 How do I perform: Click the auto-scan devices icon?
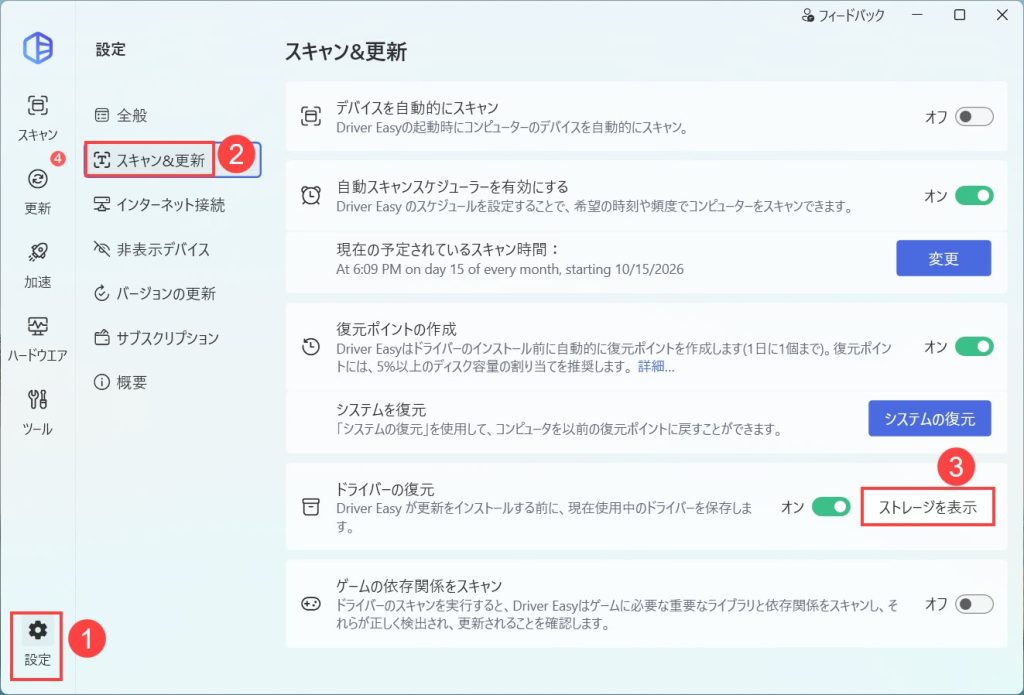311,116
